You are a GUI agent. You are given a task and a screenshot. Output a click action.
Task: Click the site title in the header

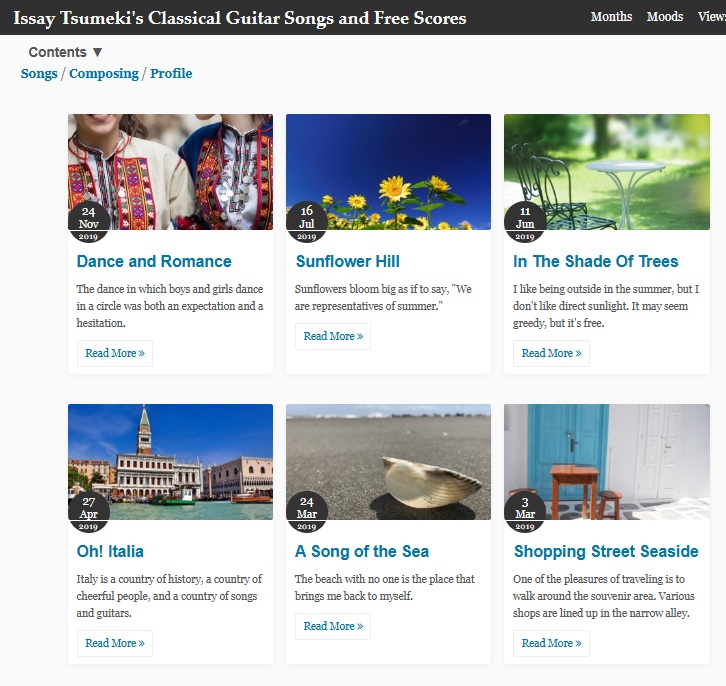point(240,18)
